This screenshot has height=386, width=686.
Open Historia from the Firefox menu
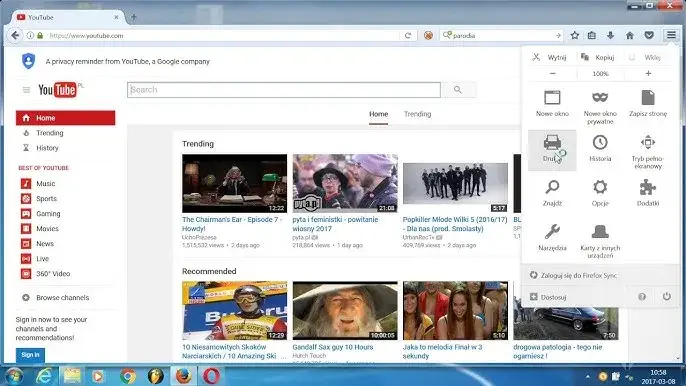click(x=600, y=149)
